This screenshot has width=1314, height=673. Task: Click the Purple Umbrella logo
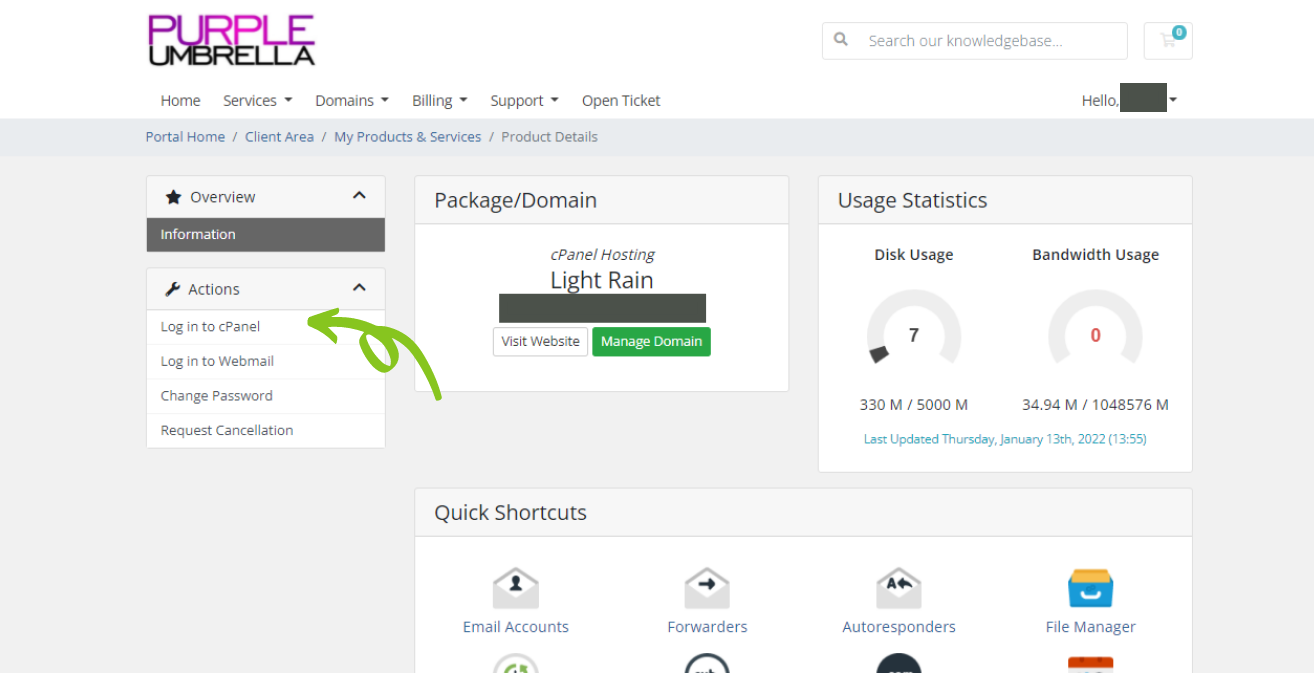click(231, 41)
